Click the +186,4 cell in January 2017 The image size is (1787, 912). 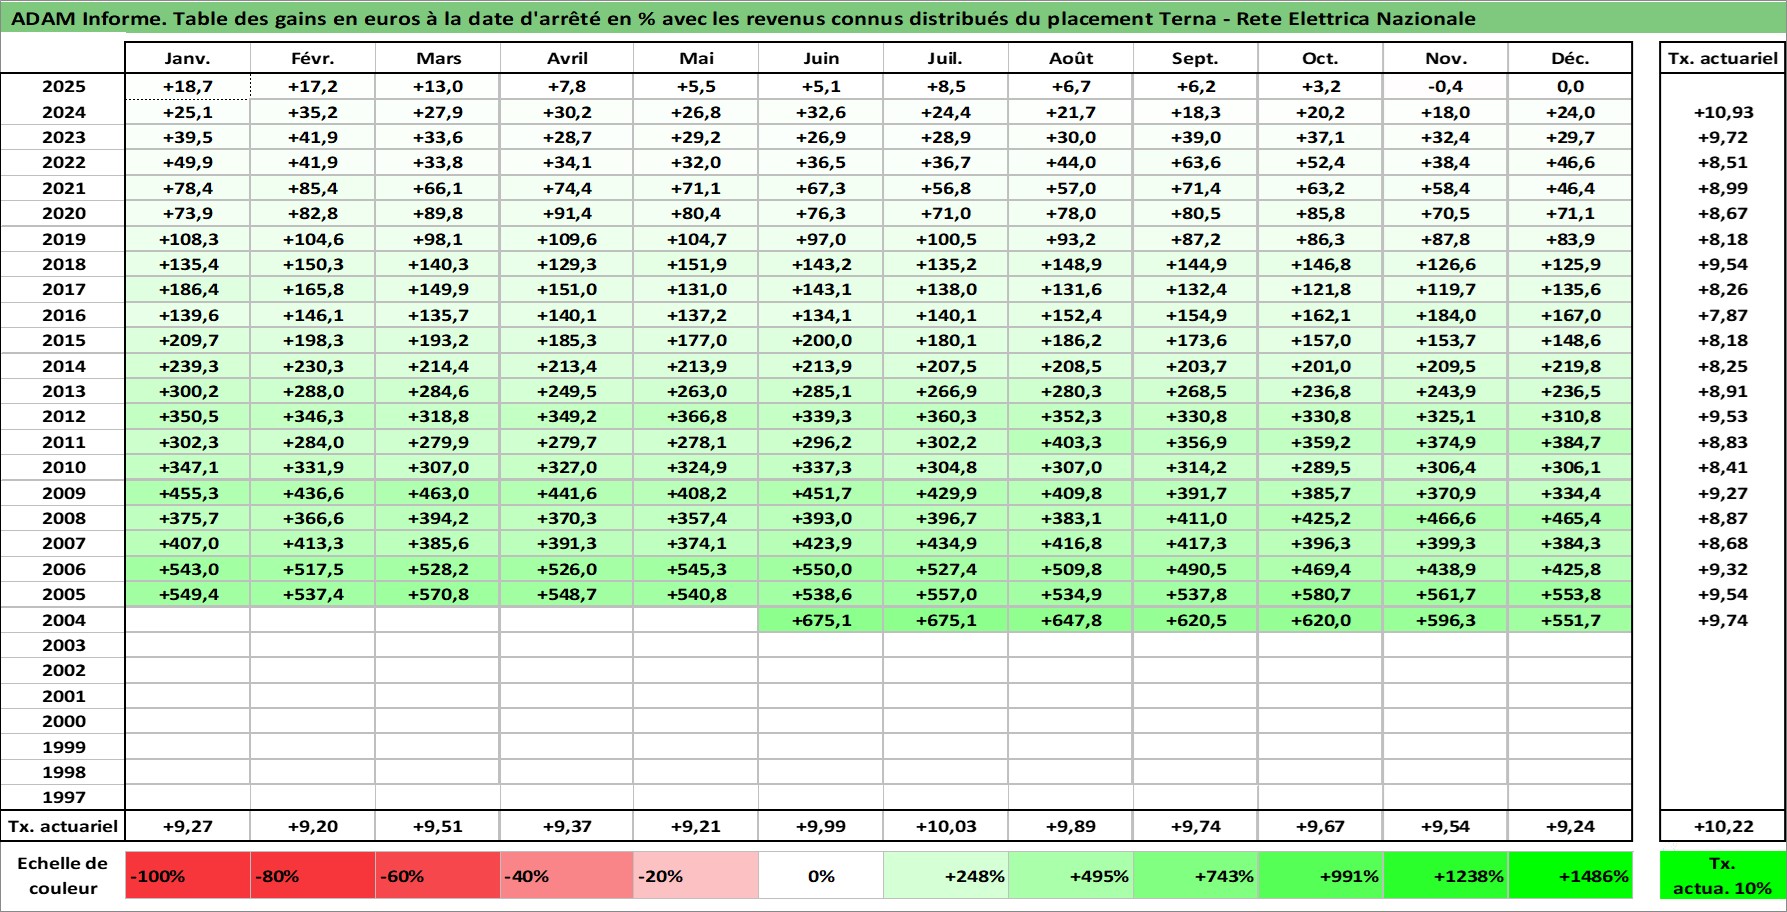188,289
